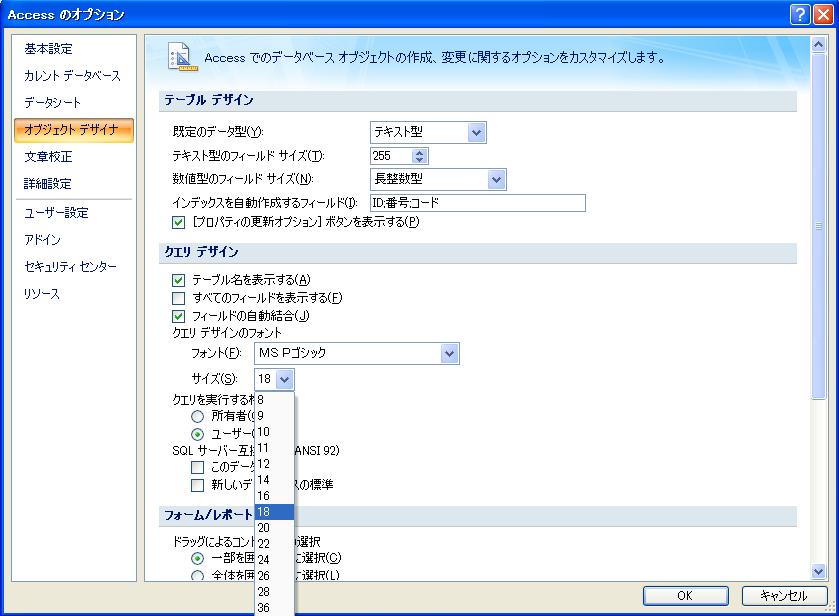839x616 pixels.
Task: Select the アドイン category
Action: [42, 240]
